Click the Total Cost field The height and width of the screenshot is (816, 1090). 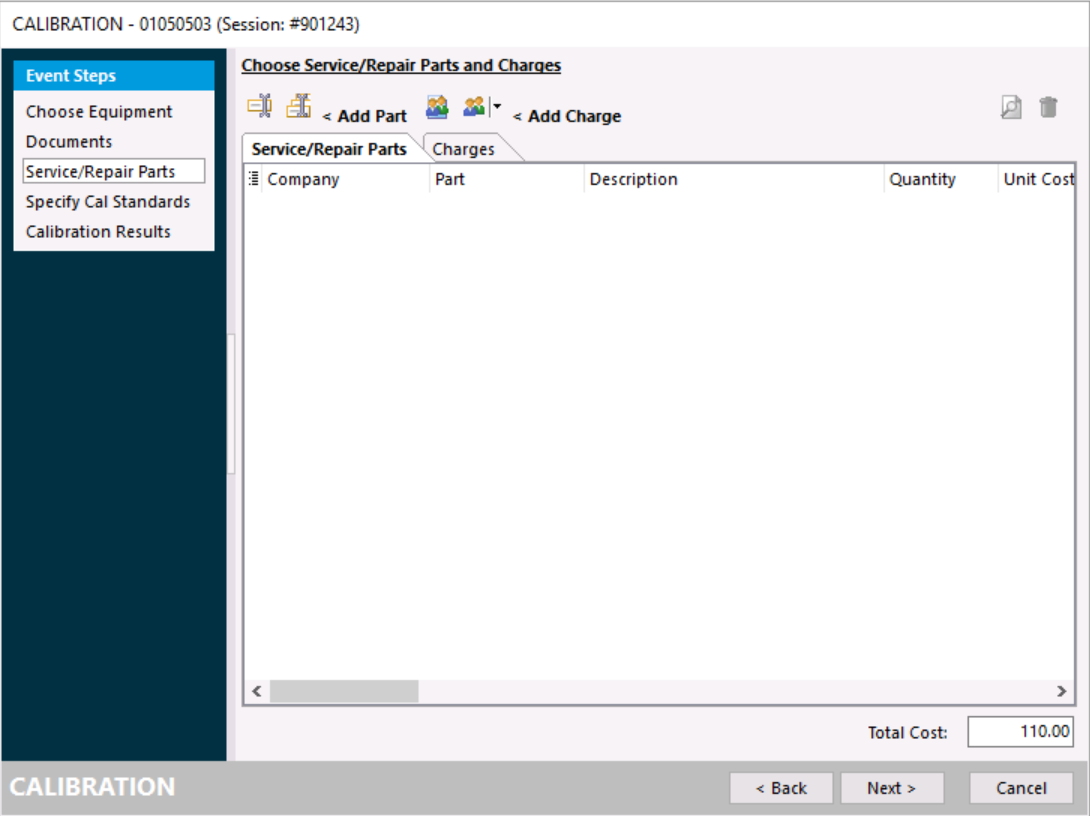pos(1020,732)
